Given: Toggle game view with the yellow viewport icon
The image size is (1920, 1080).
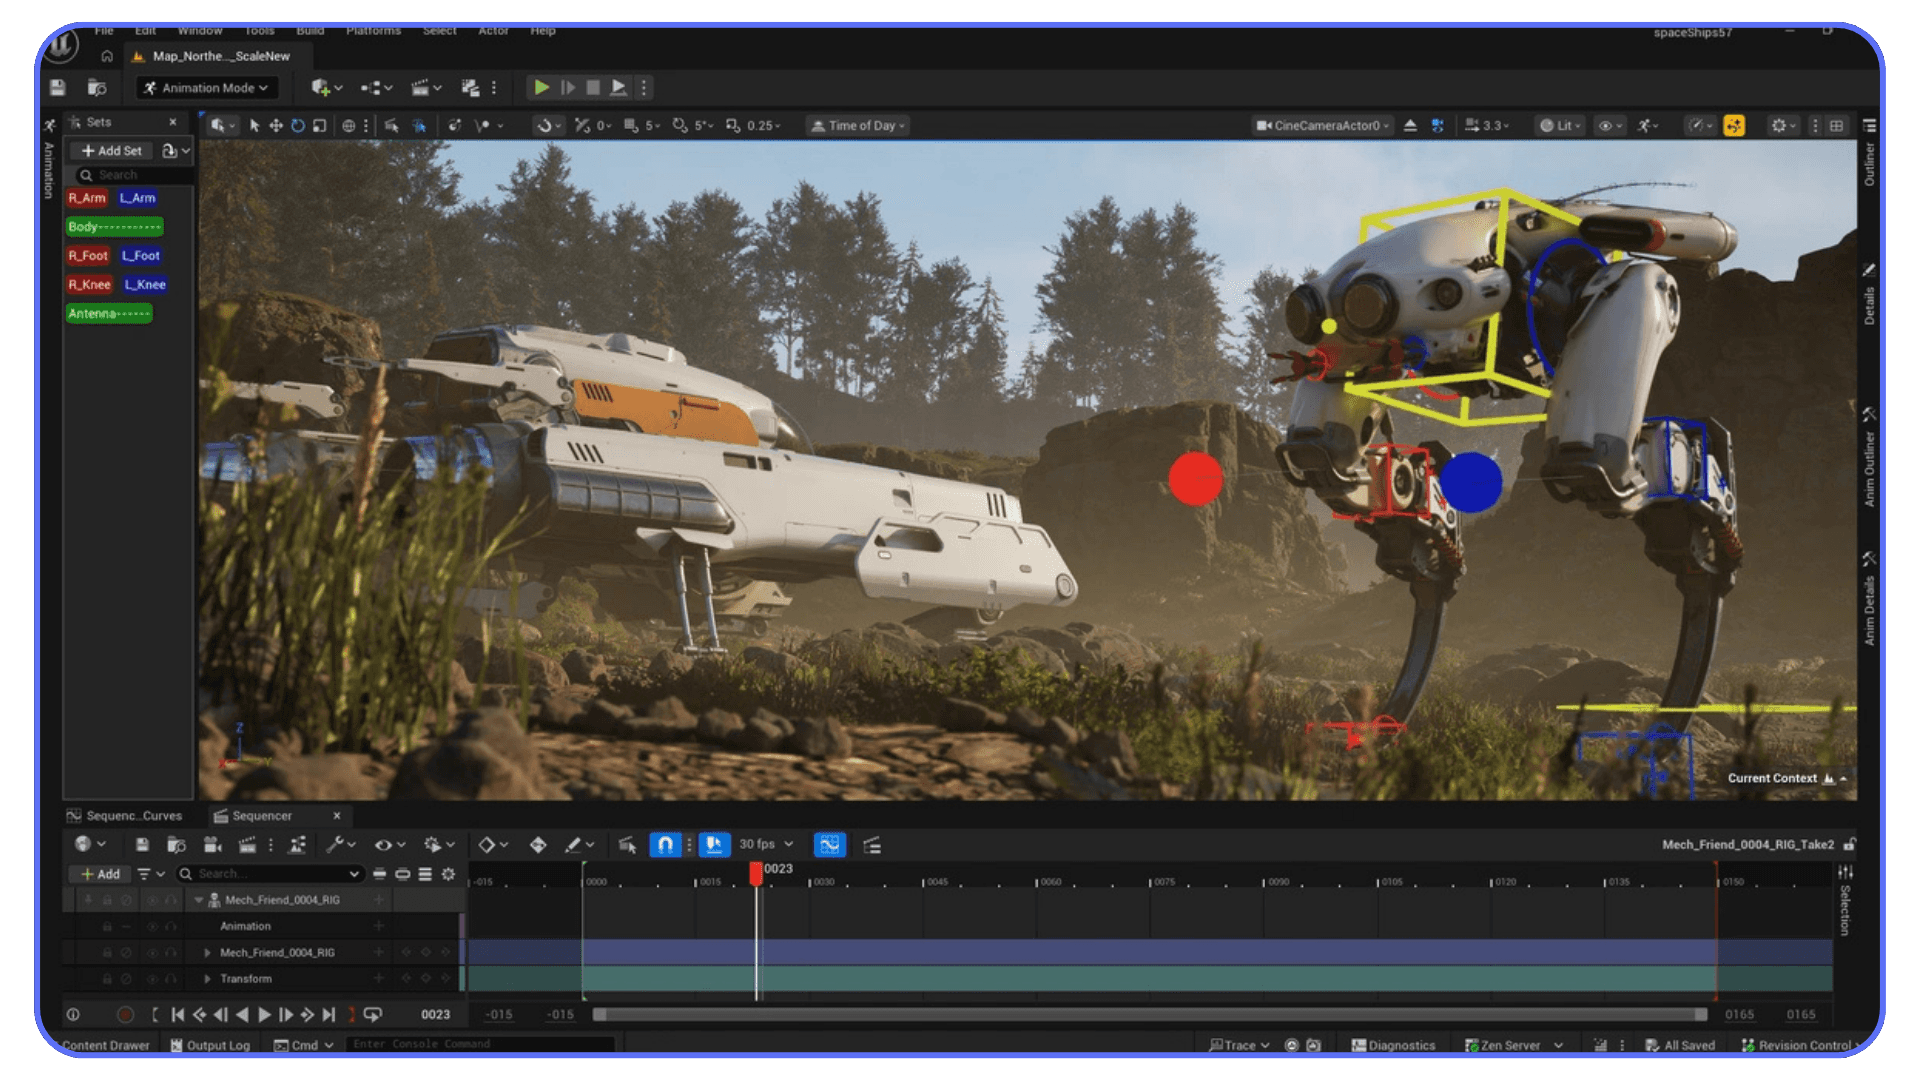Looking at the screenshot, I should 1735,125.
